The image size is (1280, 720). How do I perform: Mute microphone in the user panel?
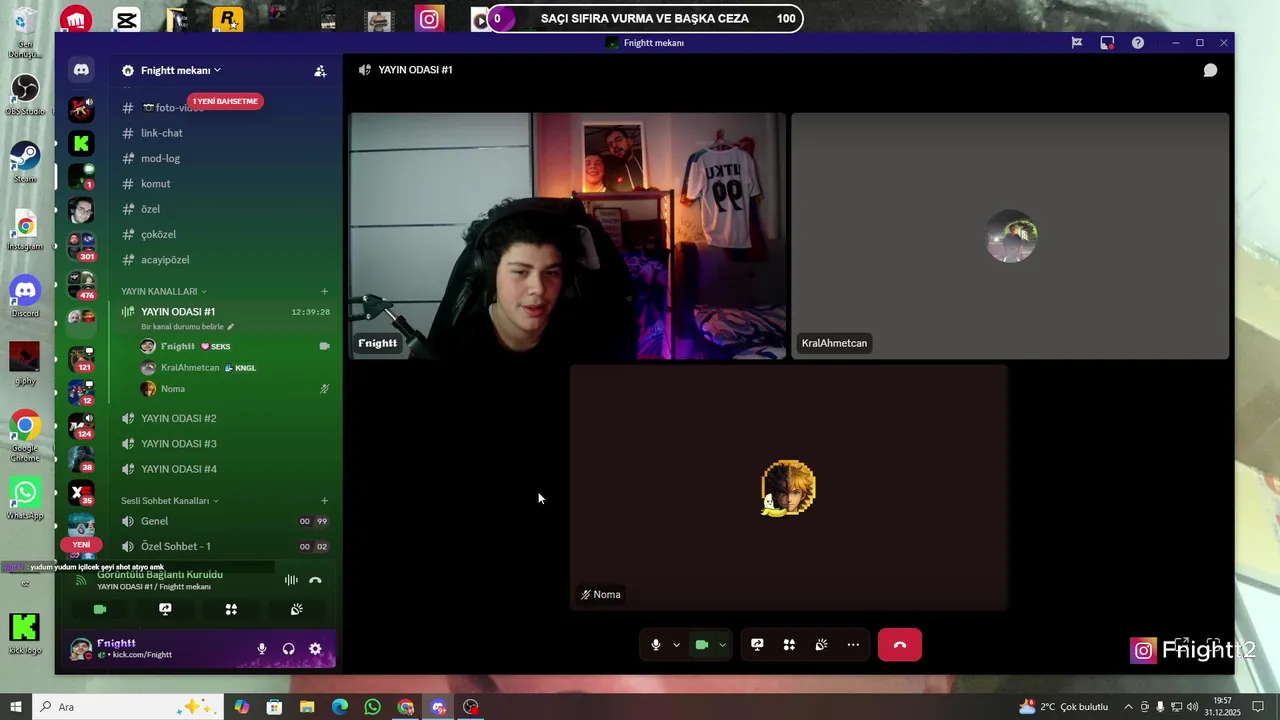click(x=262, y=649)
